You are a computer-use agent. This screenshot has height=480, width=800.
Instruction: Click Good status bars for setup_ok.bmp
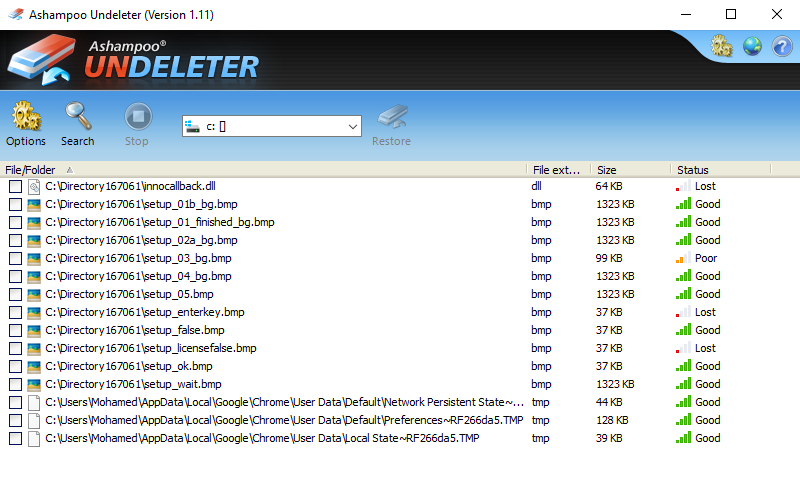click(683, 366)
